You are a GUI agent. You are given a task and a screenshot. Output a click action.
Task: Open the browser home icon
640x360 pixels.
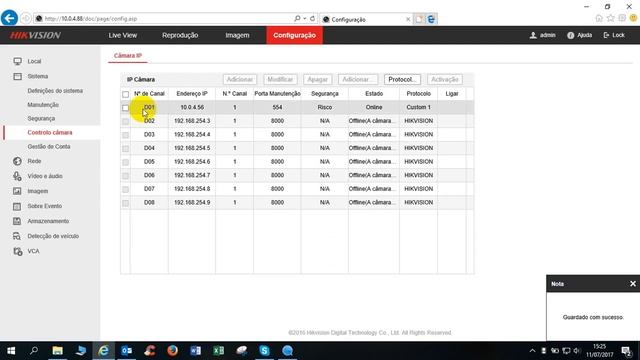[x=599, y=18]
